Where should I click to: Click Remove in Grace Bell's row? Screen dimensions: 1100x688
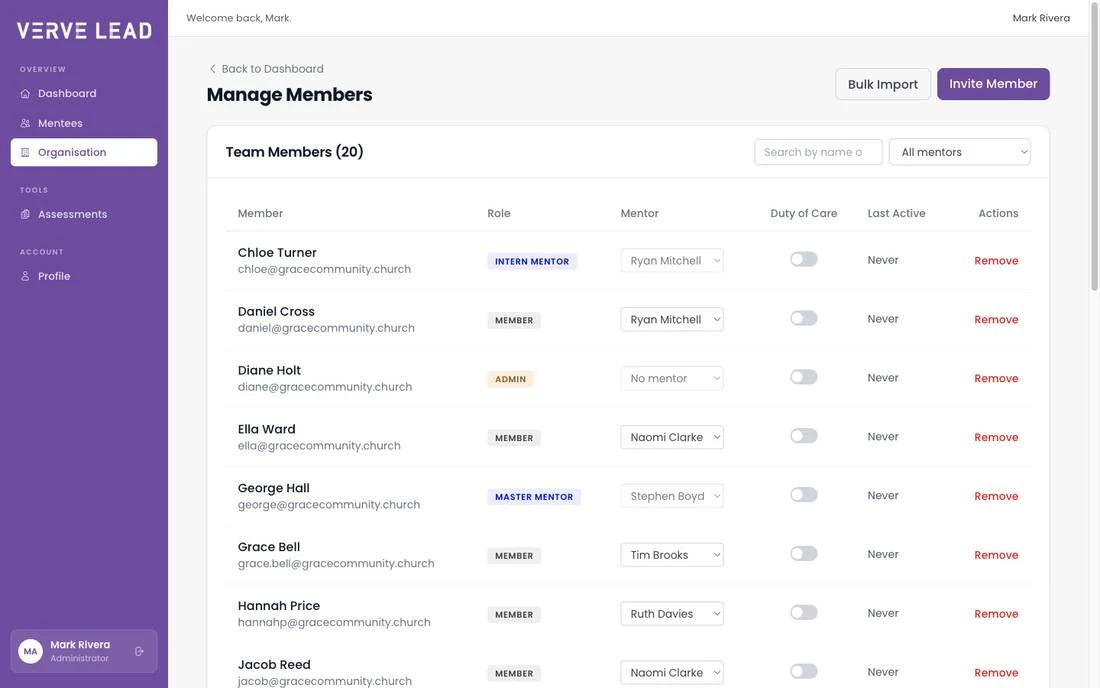(x=995, y=555)
